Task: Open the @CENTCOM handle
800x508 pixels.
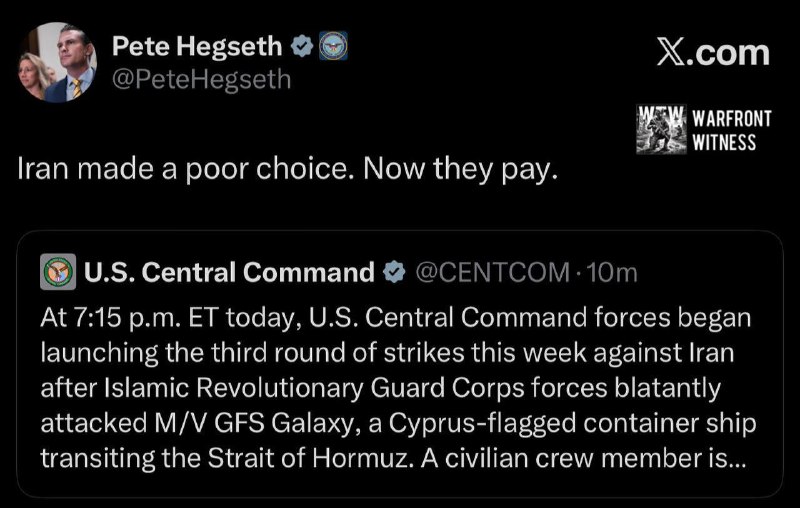Action: tap(492, 272)
